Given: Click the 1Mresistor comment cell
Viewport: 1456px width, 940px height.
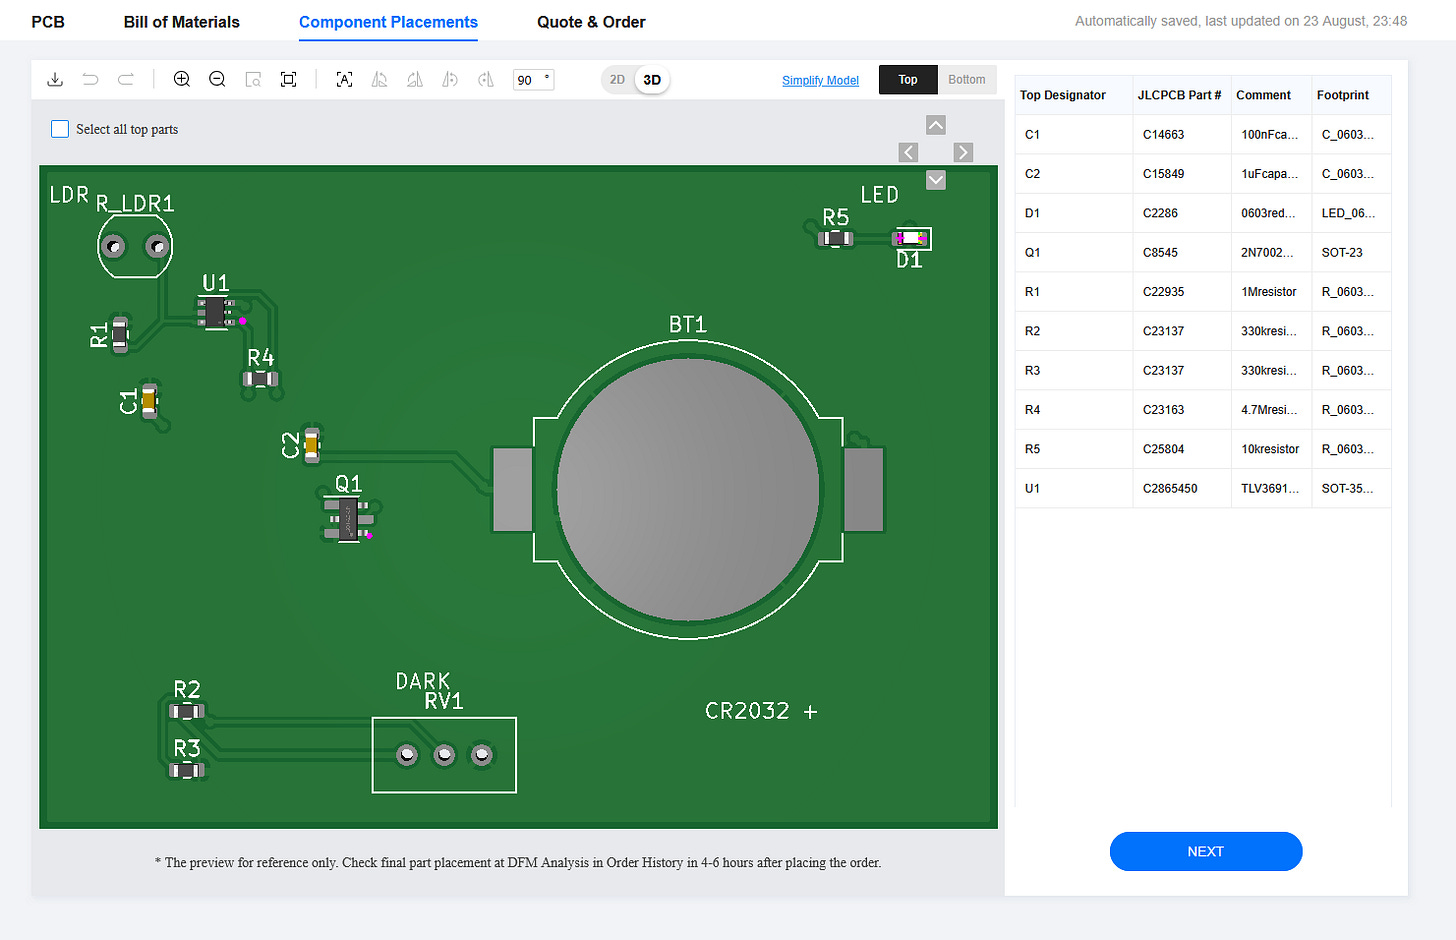Looking at the screenshot, I should (x=1271, y=292).
